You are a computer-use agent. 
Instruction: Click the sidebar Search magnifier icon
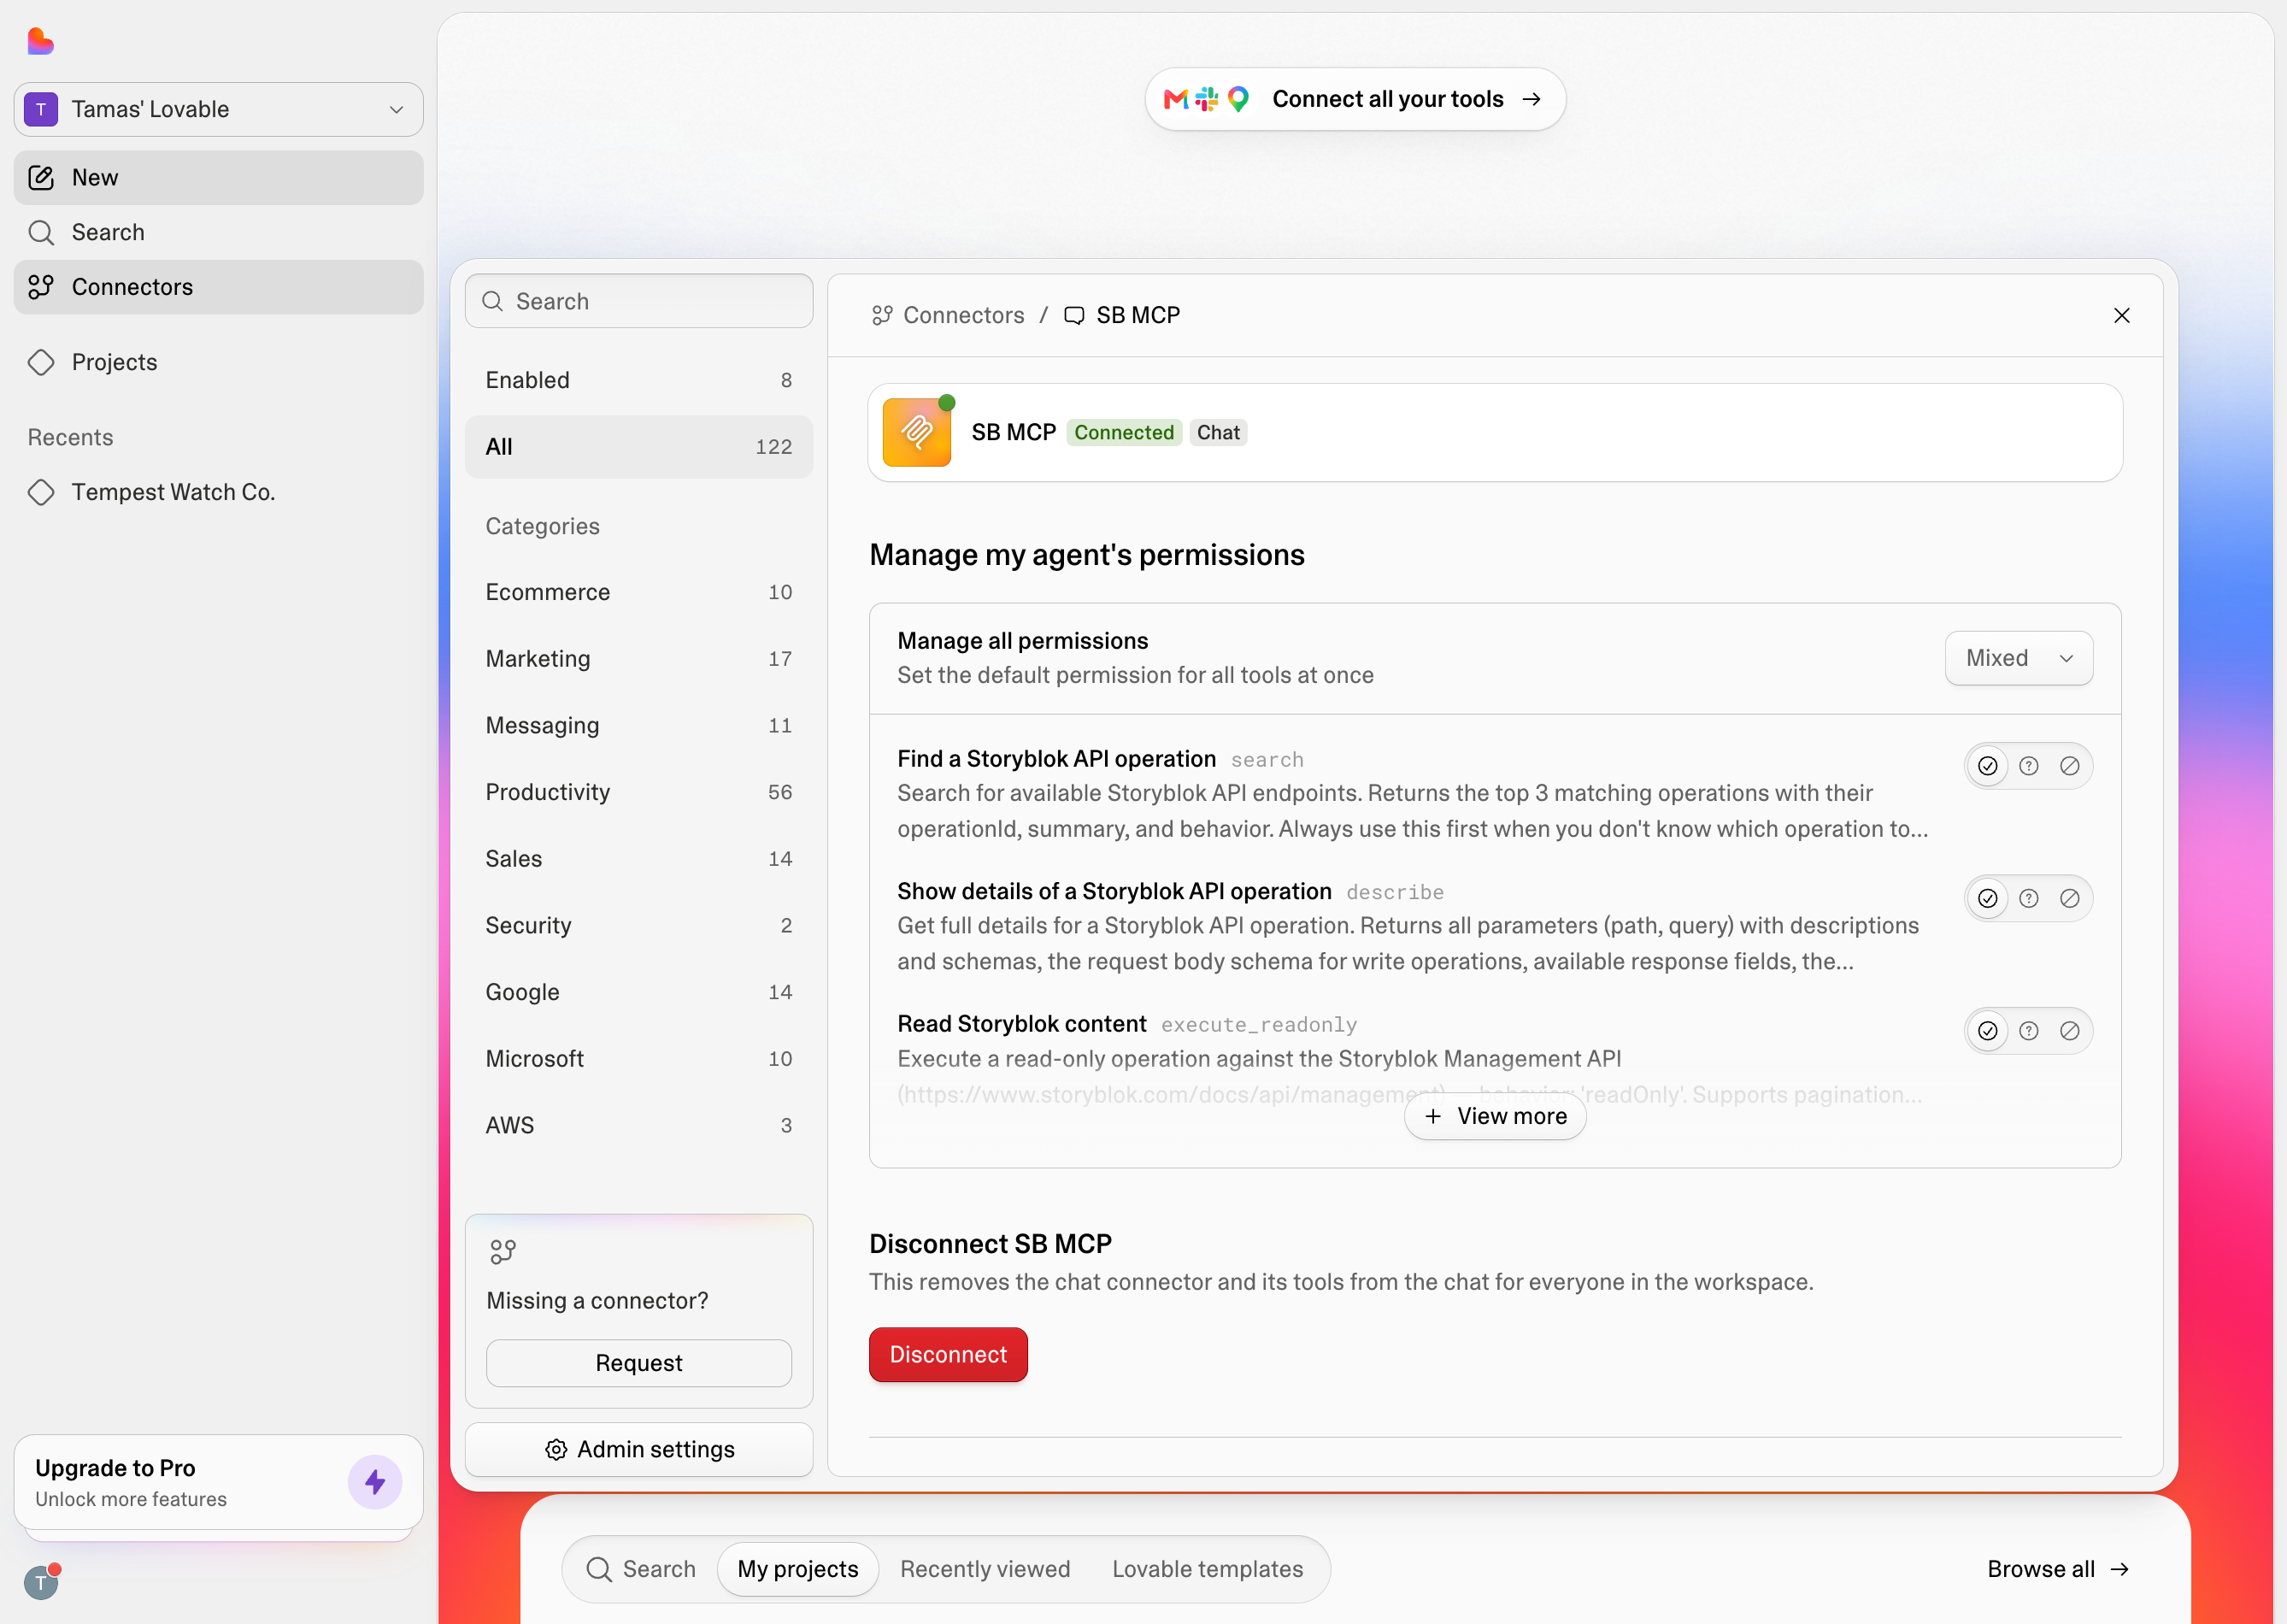[41, 232]
